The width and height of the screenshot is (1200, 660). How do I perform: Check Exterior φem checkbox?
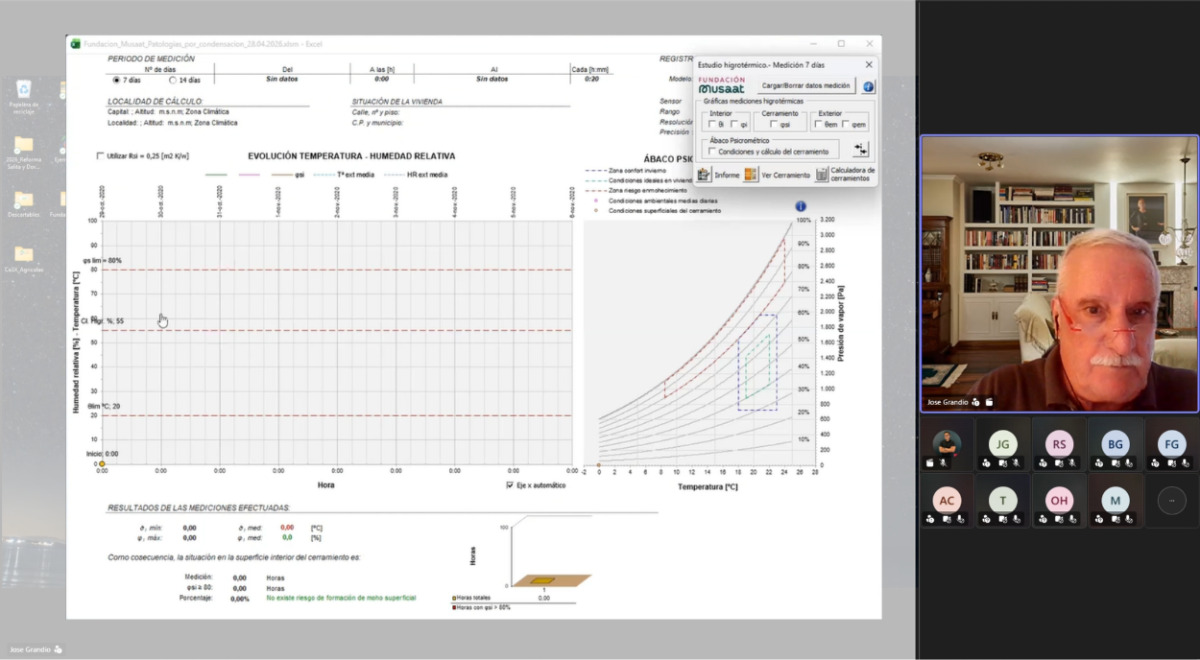coord(846,124)
